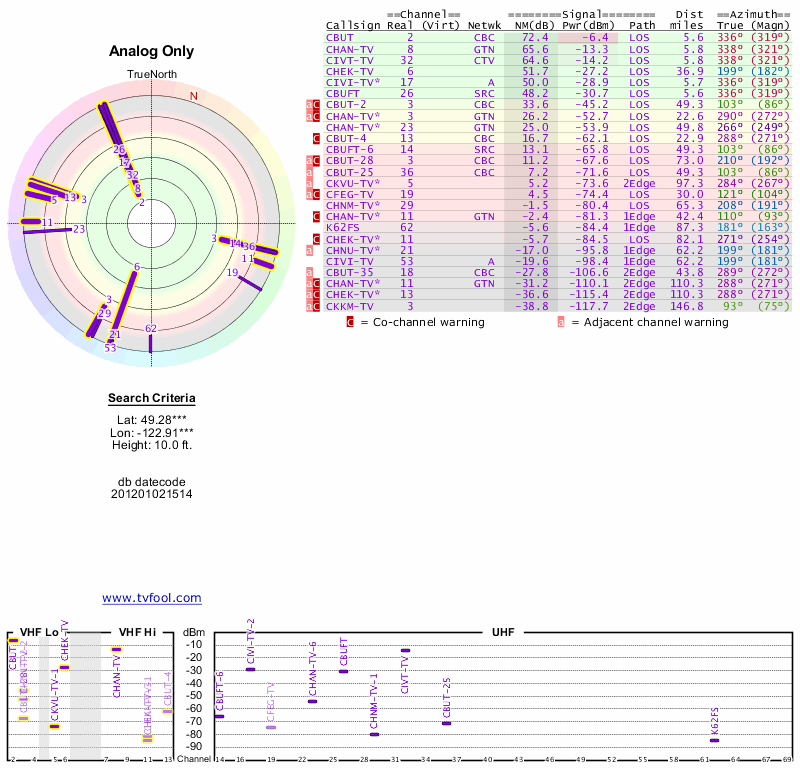The height and width of the screenshot is (768, 800).
Task: Click the Height: 10.0 ft. text
Action: 152,445
